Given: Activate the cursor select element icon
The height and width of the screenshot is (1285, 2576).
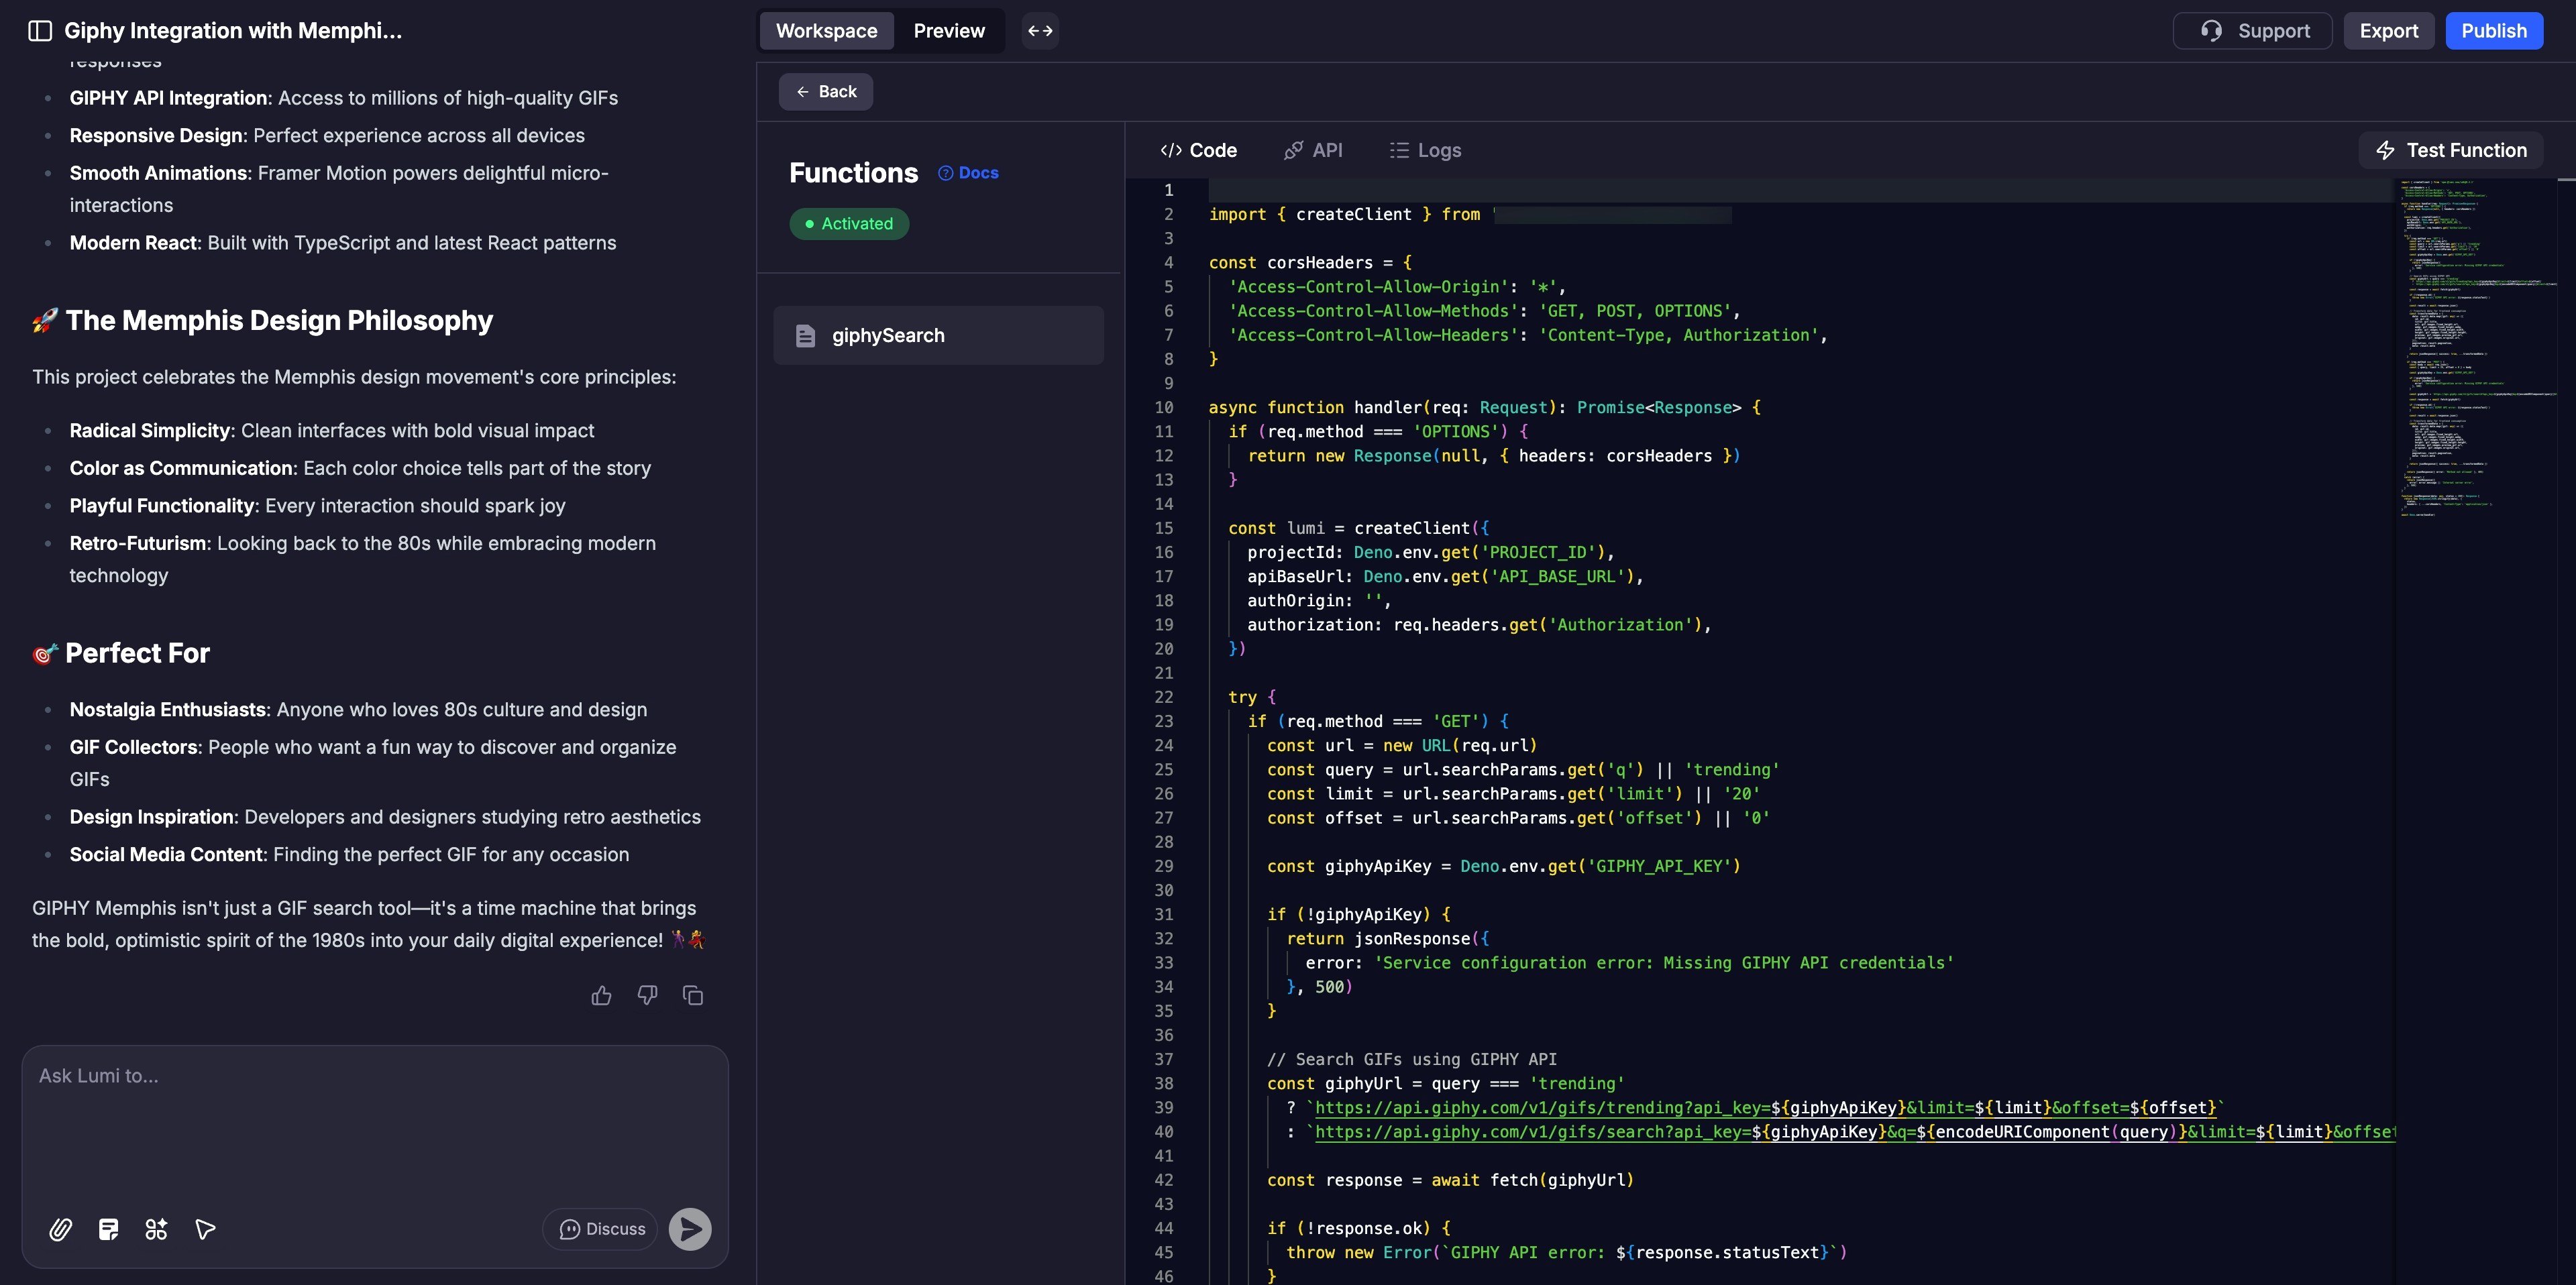Looking at the screenshot, I should [205, 1229].
